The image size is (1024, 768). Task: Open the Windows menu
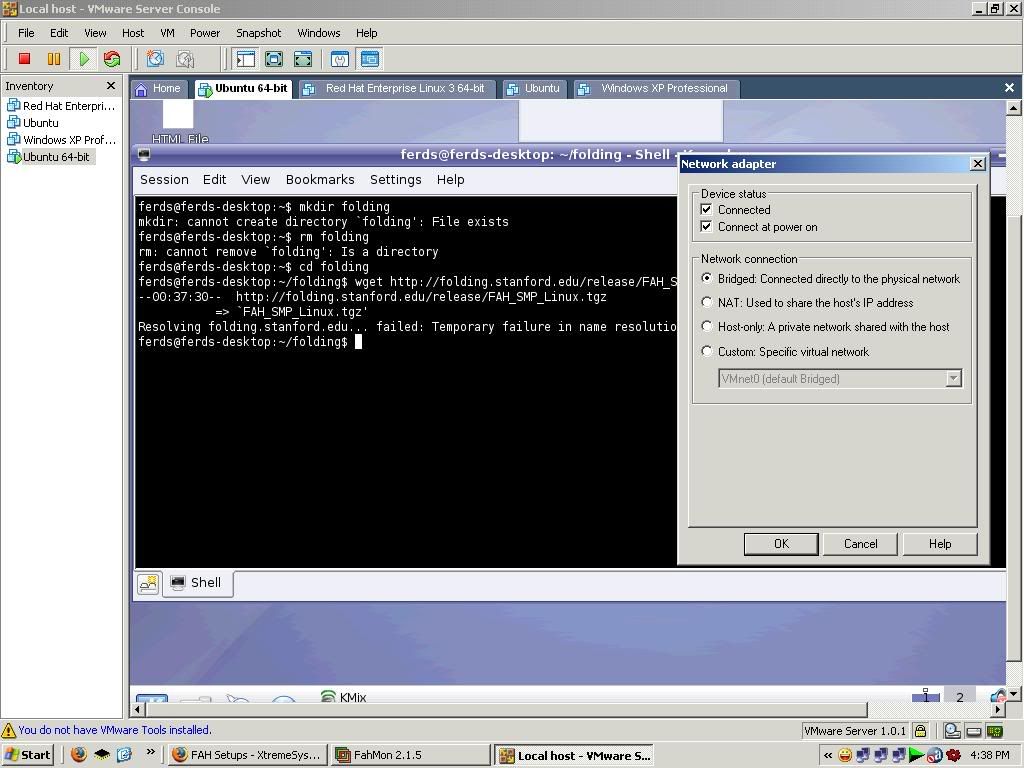319,33
